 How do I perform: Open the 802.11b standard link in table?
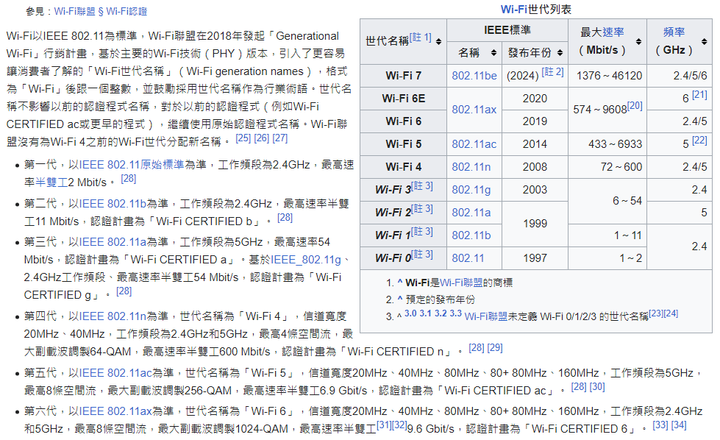(x=471, y=236)
